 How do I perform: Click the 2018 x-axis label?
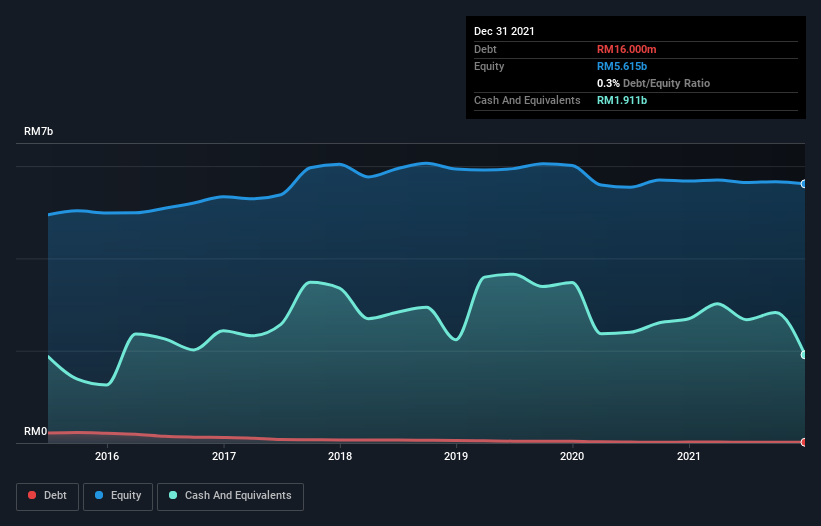[340, 456]
